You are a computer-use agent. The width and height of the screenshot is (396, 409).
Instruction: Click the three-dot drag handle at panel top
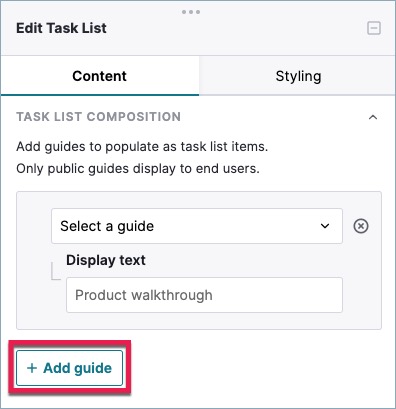click(191, 12)
